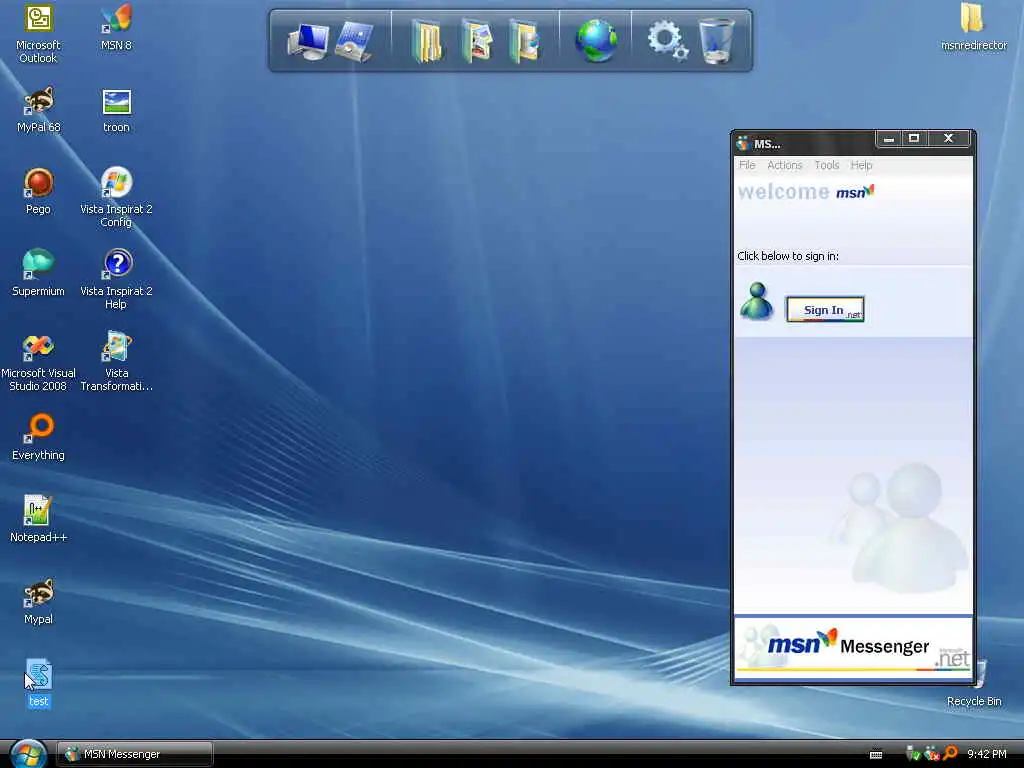Click the green checkmark device tray icon

(913, 754)
